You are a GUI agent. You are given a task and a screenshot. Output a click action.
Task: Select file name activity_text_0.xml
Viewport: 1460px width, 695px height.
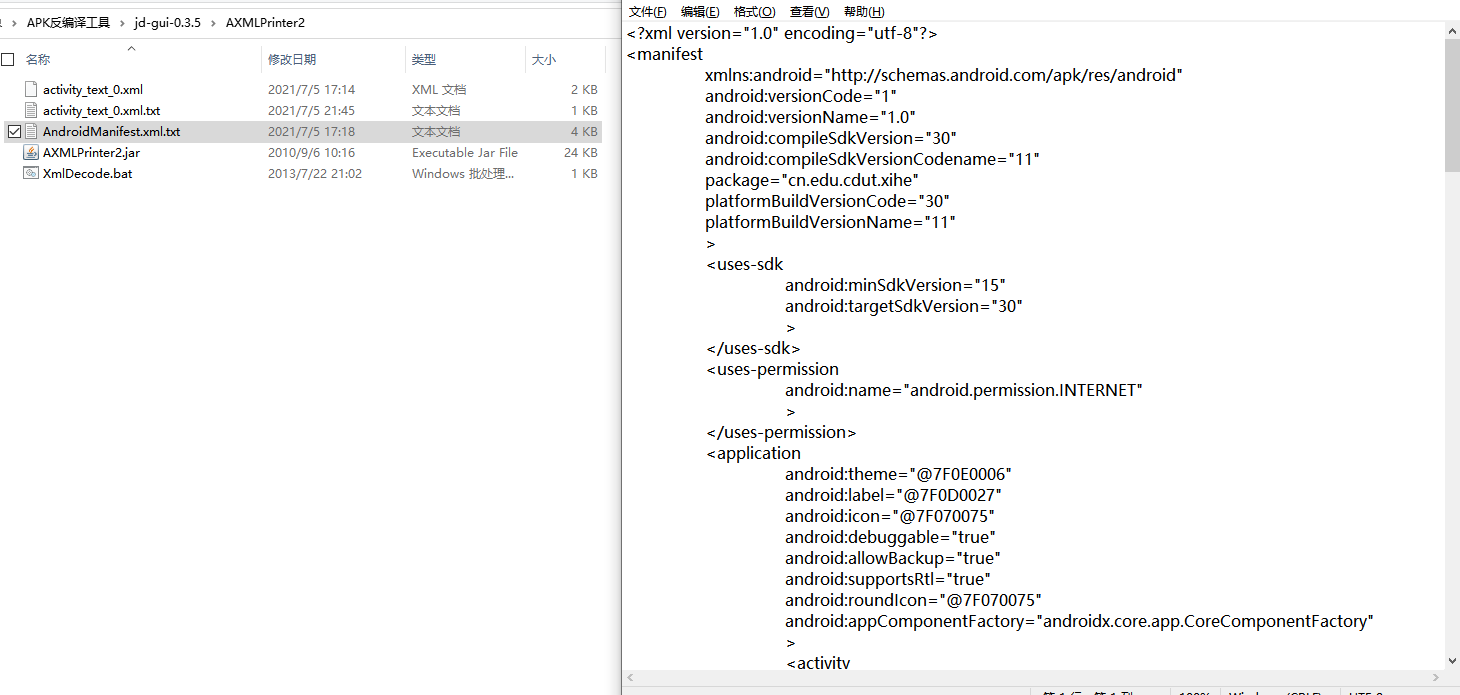93,90
